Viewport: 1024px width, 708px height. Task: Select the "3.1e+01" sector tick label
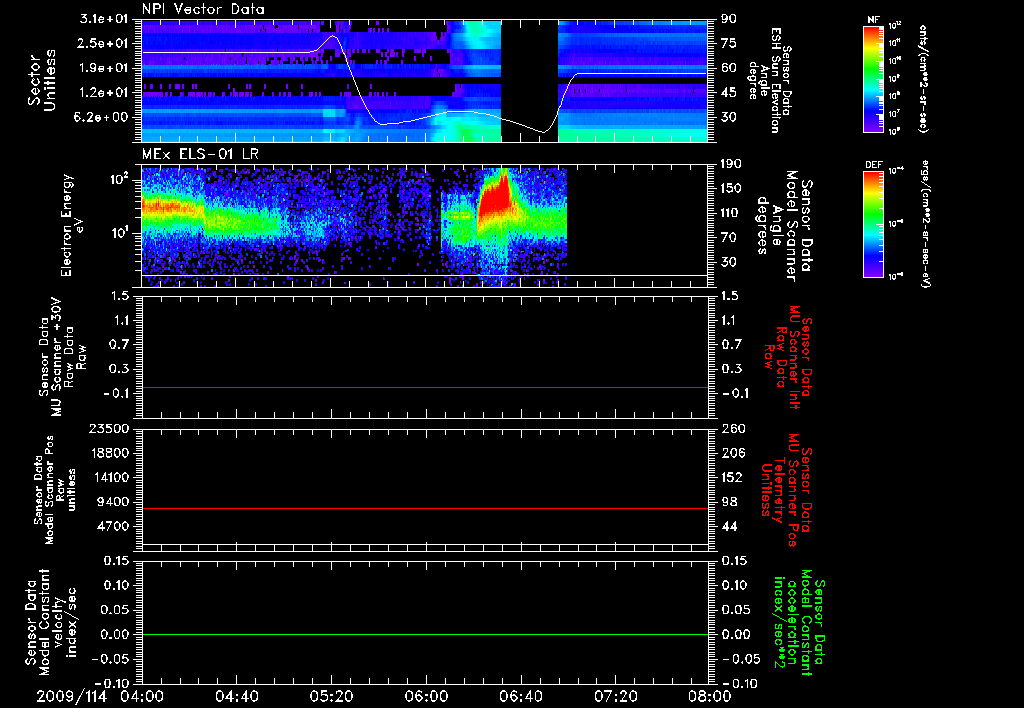pyautogui.click(x=103, y=19)
